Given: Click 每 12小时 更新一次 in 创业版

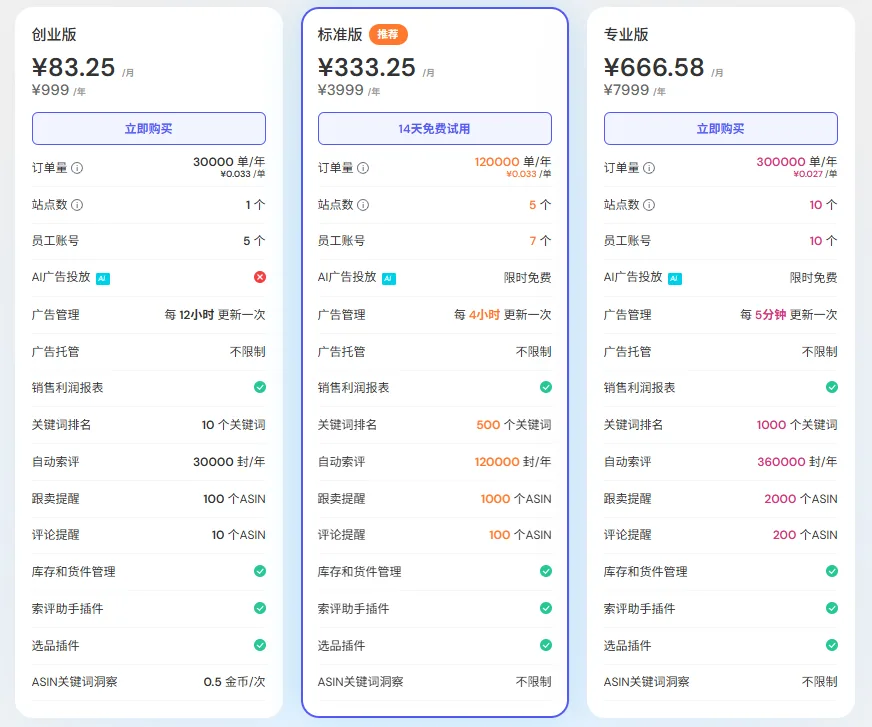Looking at the screenshot, I should (x=215, y=315).
